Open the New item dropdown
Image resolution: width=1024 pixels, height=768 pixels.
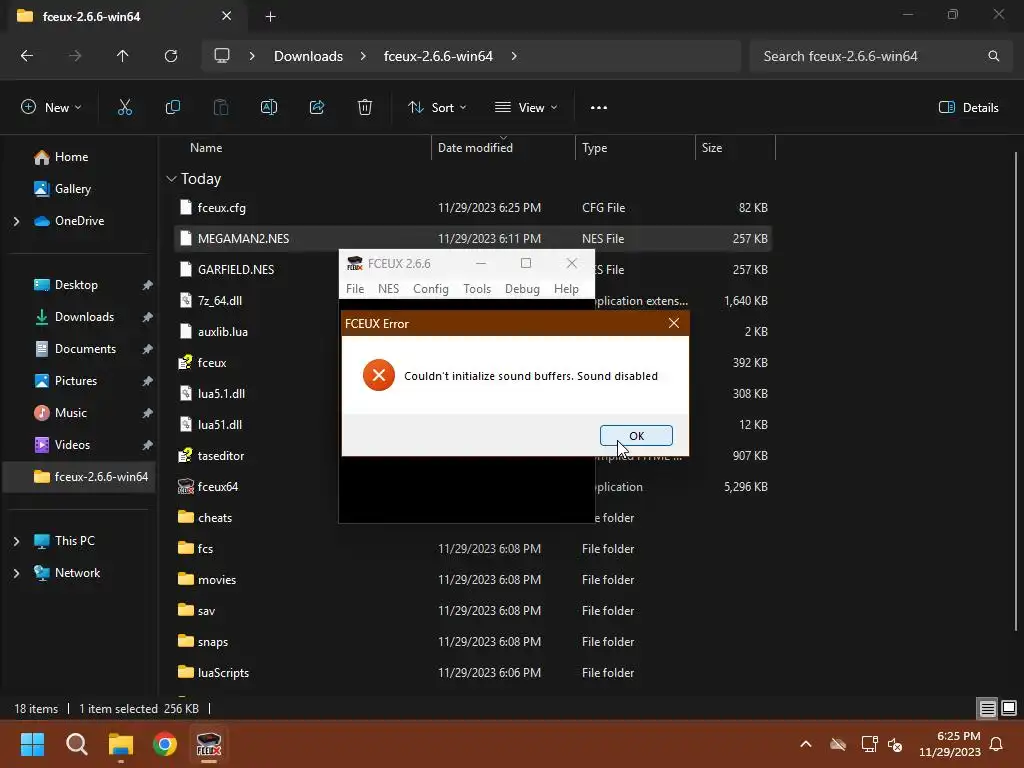51,108
